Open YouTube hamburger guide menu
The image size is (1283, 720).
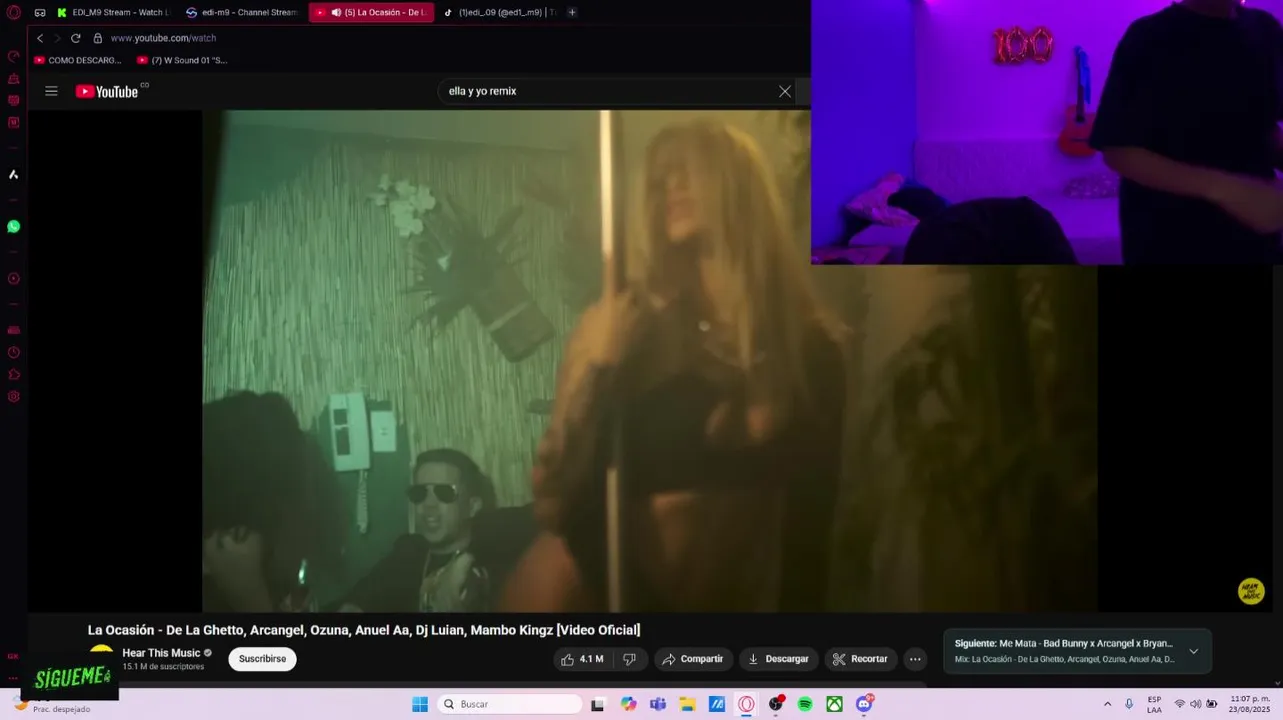[51, 91]
